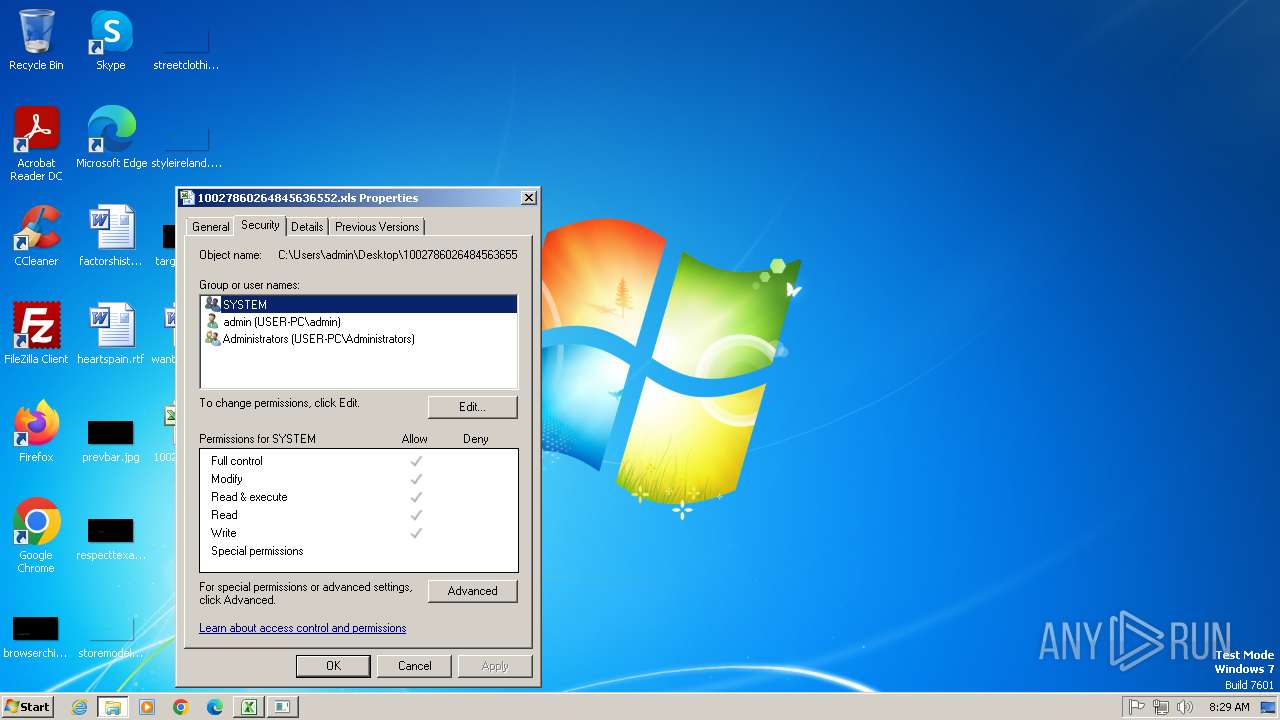
Task: Open File Explorer from the taskbar
Action: (x=113, y=707)
